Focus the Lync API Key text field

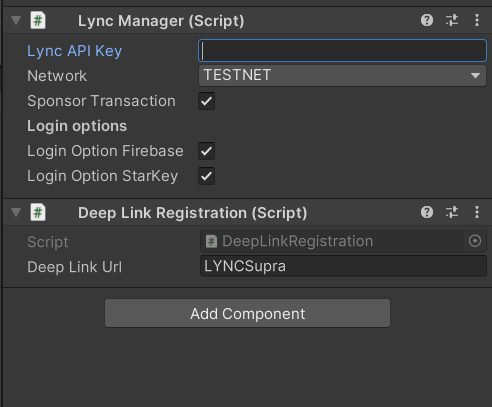coord(342,51)
